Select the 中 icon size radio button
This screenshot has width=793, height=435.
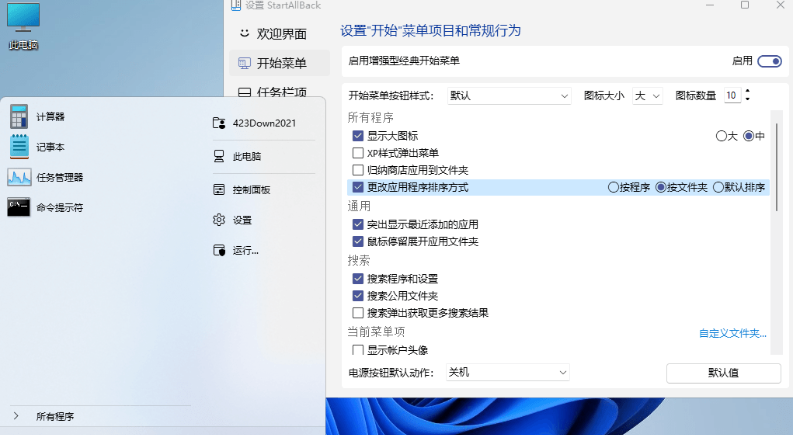(x=748, y=136)
